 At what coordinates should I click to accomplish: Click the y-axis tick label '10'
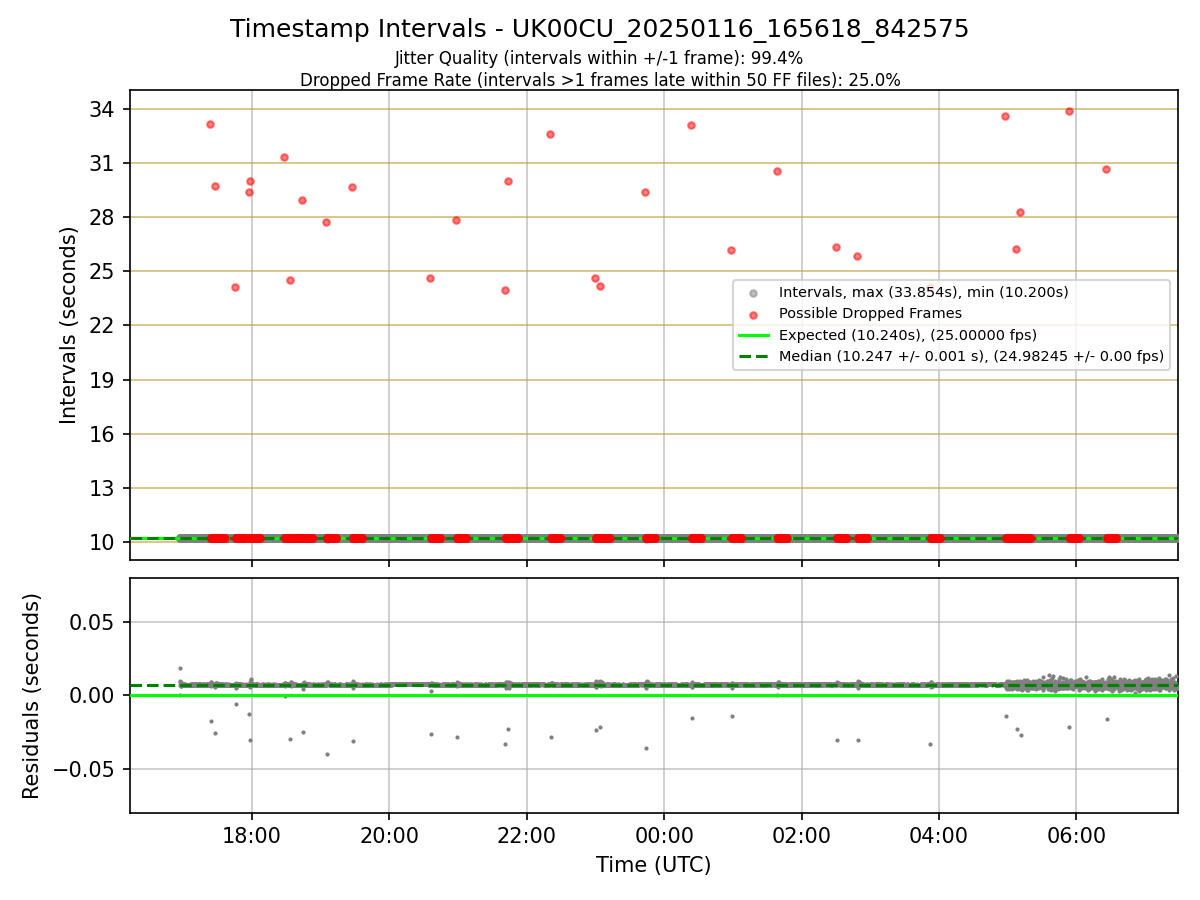(x=102, y=542)
